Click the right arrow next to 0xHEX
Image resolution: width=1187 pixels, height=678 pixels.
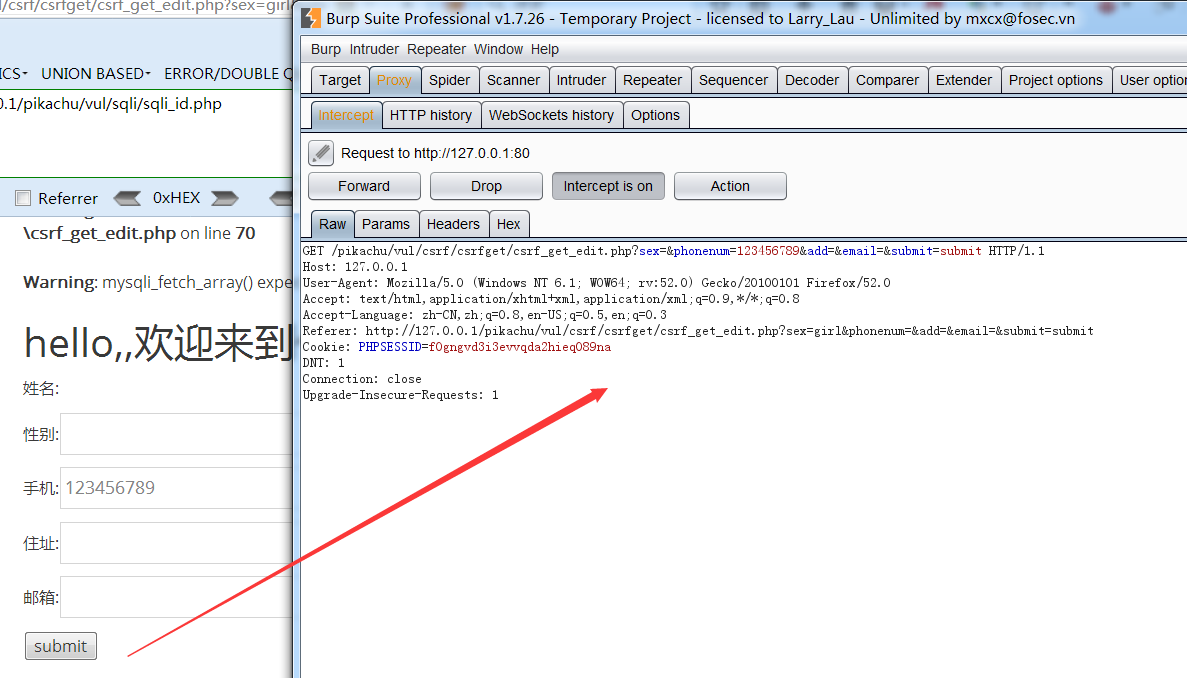(x=225, y=198)
